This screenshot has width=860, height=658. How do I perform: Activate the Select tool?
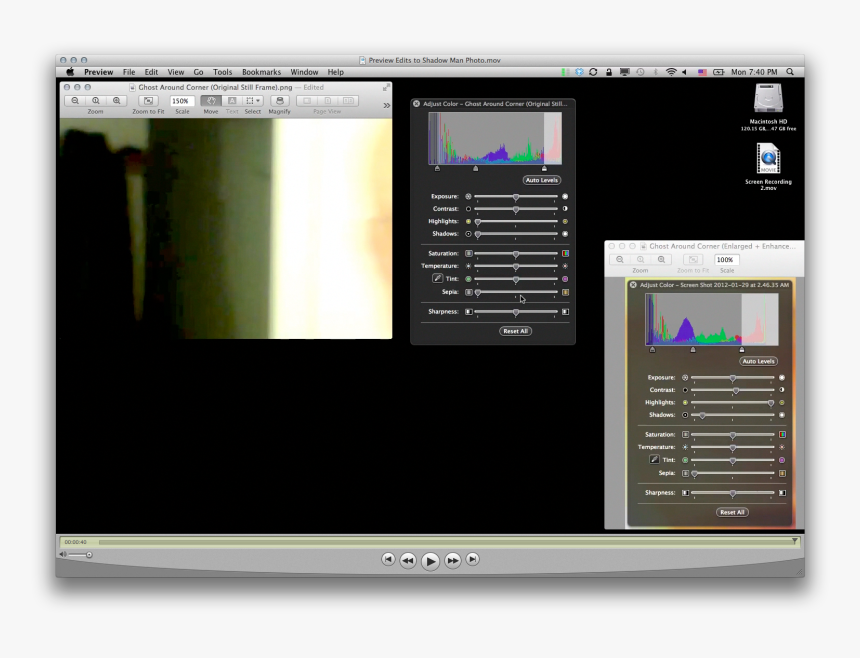(x=249, y=100)
